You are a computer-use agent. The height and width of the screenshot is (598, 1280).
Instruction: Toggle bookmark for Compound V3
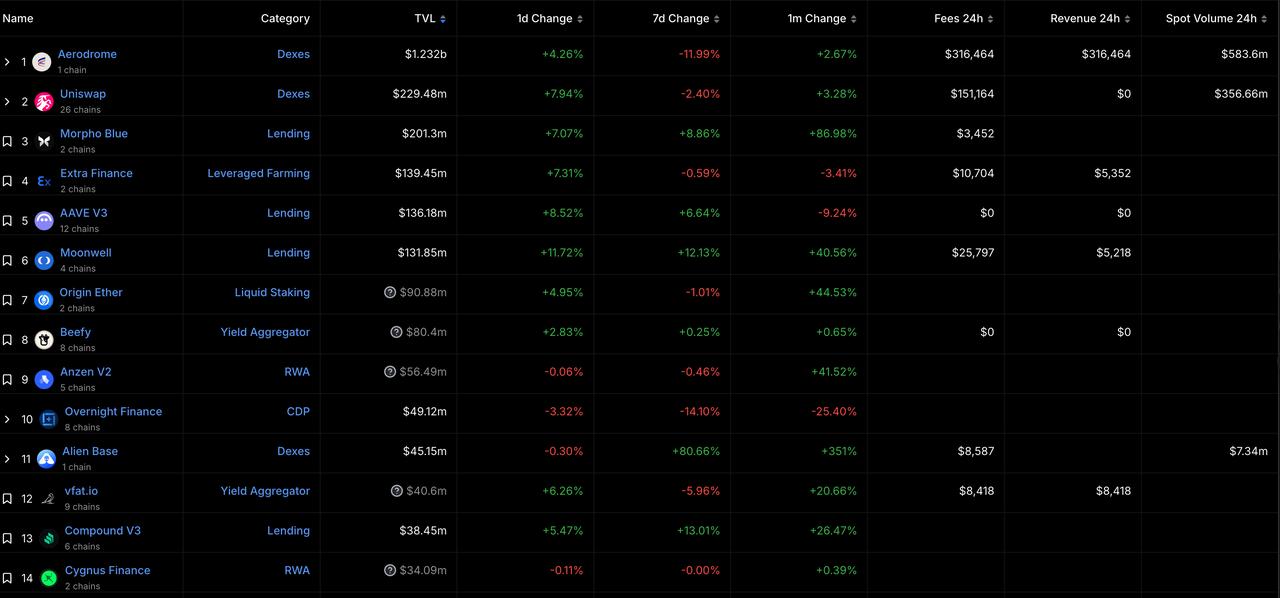[x=7, y=539]
